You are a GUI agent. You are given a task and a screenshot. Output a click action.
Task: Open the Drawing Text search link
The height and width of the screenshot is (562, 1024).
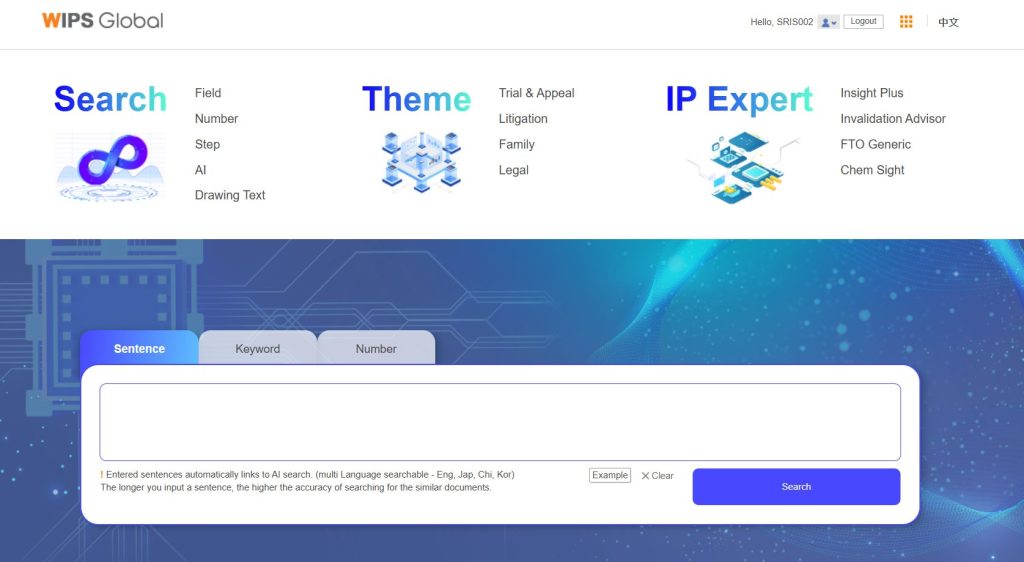230,195
